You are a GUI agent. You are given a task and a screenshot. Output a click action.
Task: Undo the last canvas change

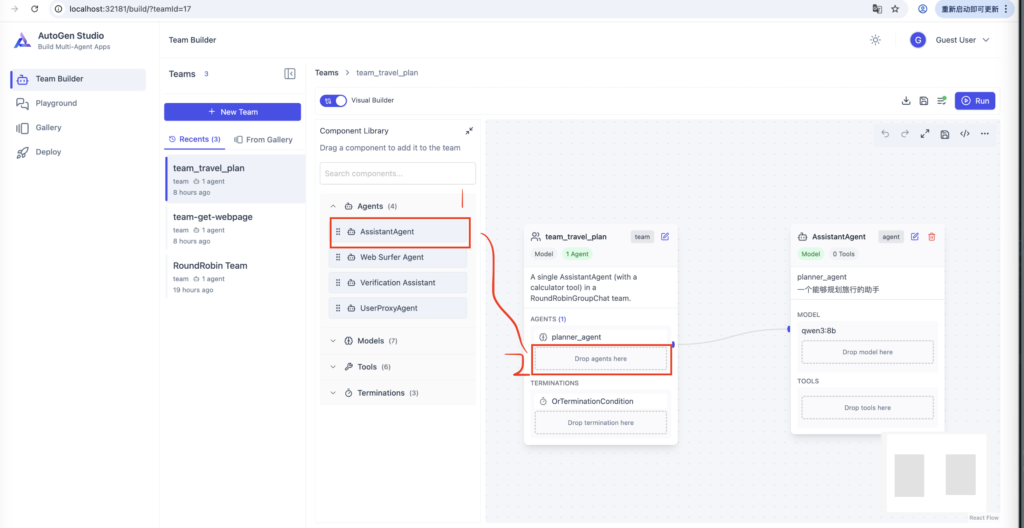pyautogui.click(x=885, y=134)
